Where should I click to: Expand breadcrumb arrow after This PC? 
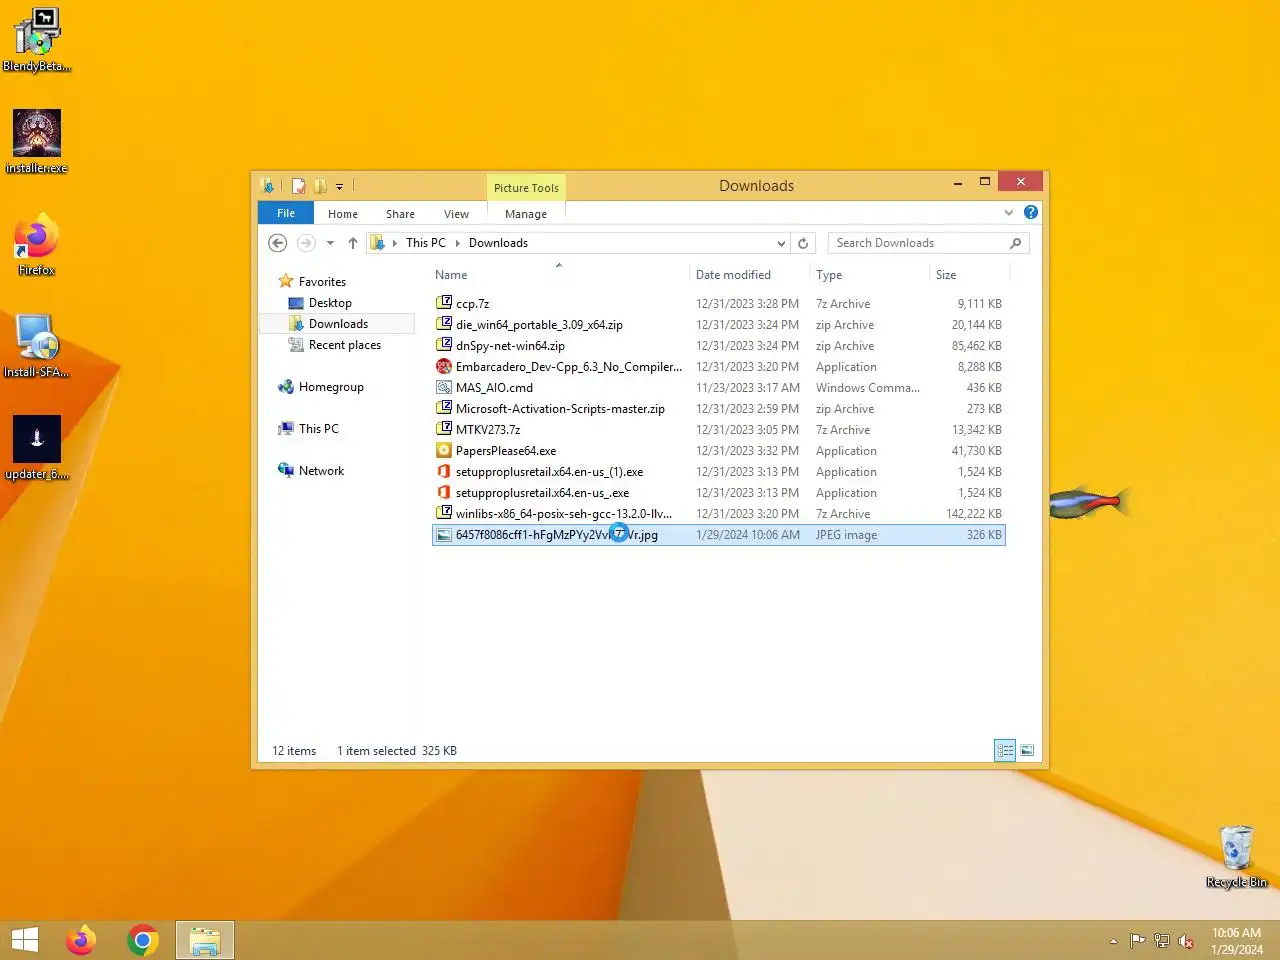tap(458, 243)
